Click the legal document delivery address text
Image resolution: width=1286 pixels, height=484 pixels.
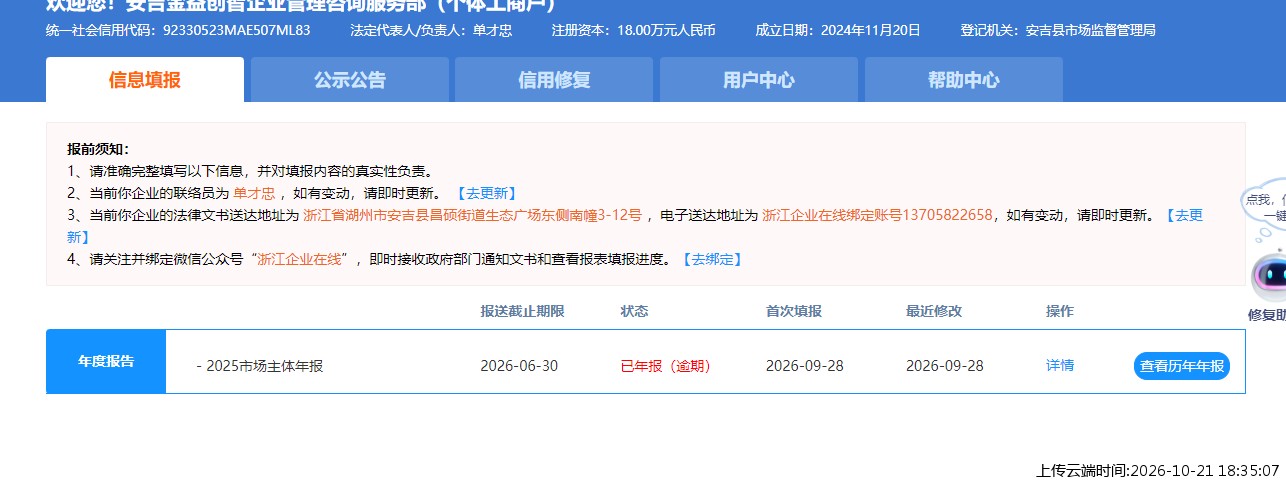(x=472, y=215)
